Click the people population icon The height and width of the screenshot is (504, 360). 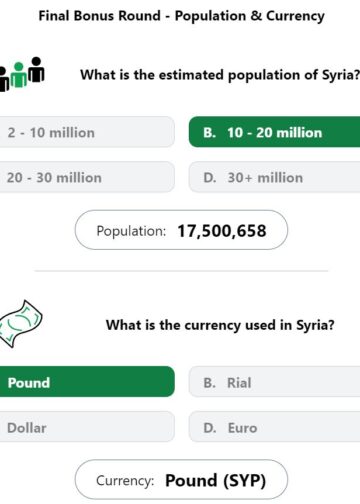(22, 74)
